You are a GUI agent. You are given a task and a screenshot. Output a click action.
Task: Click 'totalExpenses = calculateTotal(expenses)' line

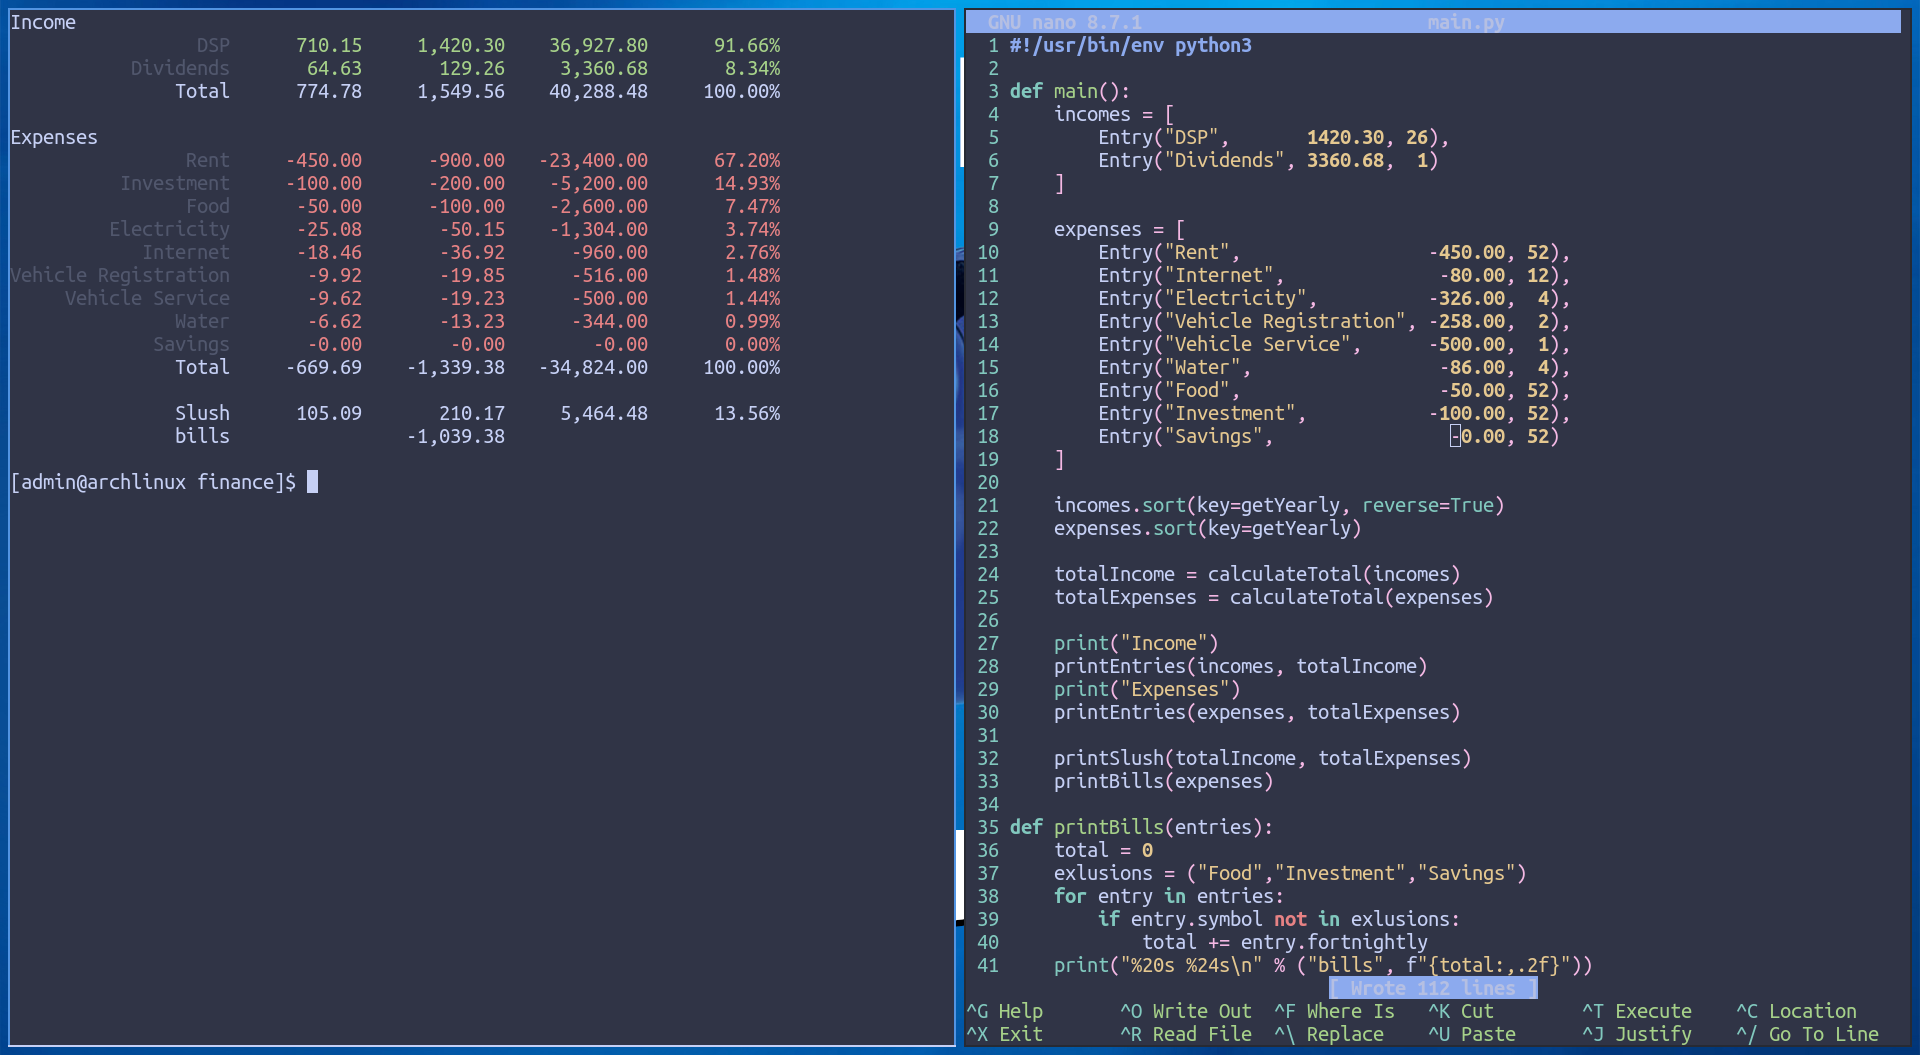(1274, 597)
